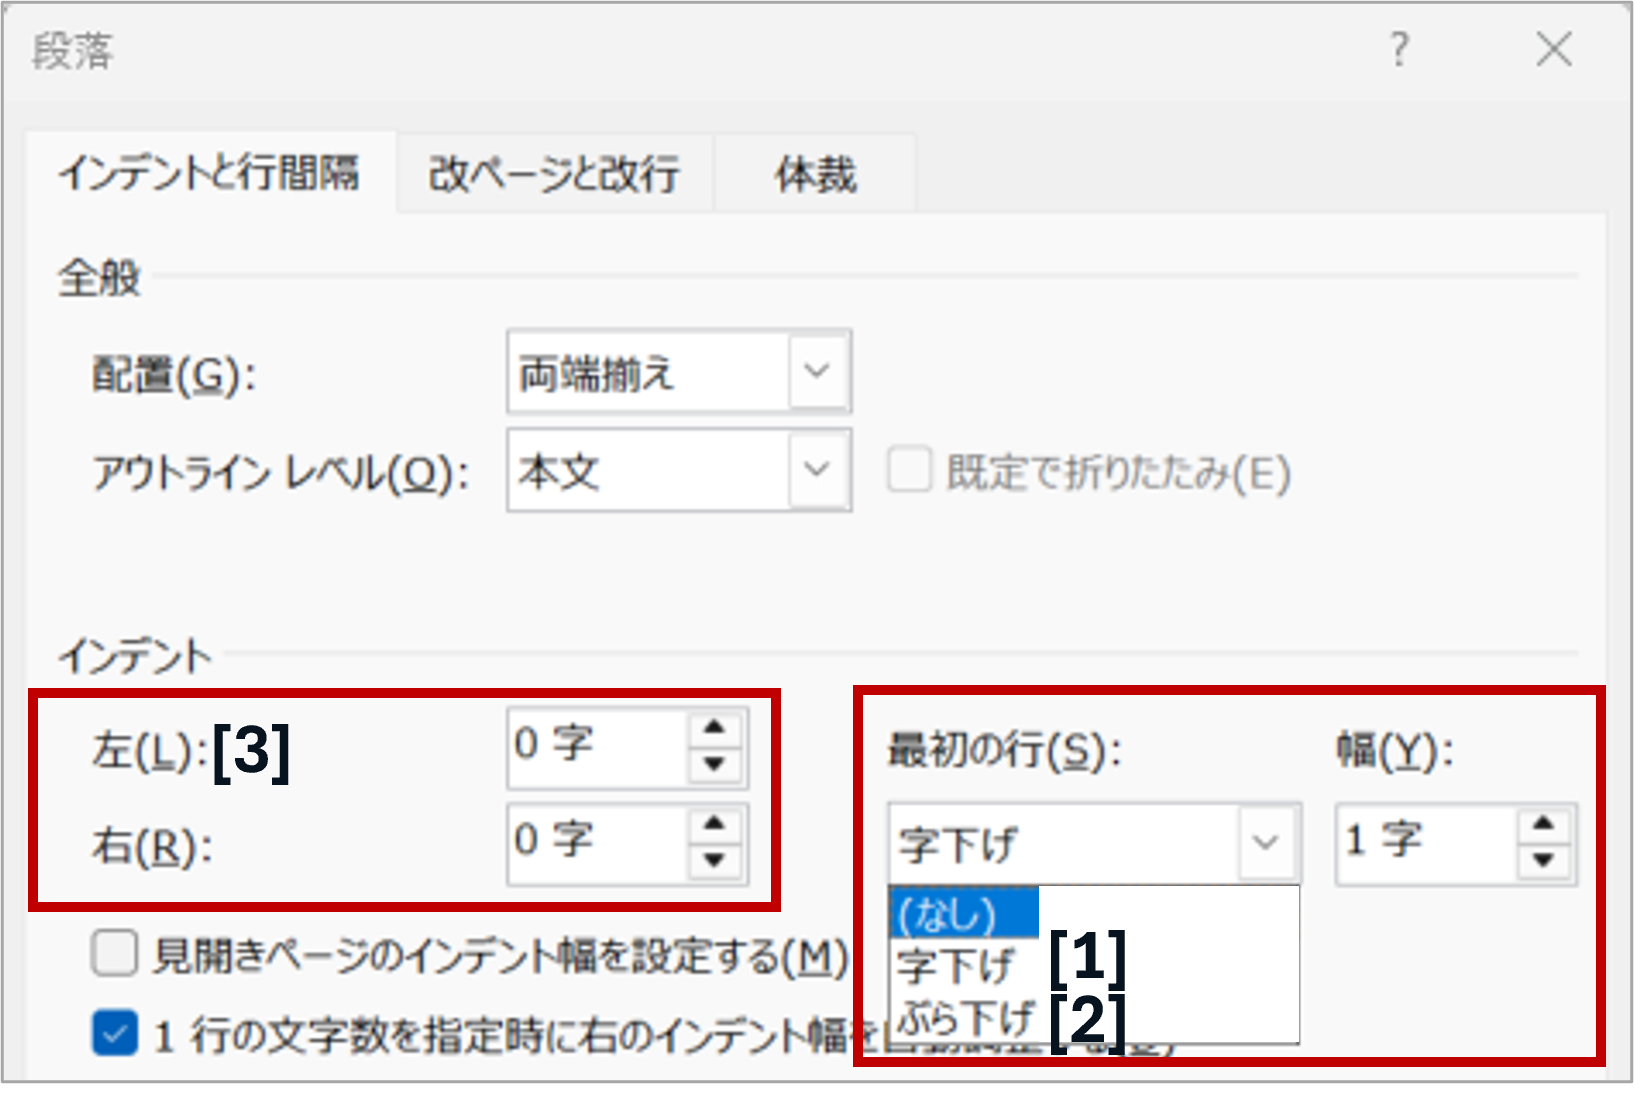Screen dimensions: 1634x1109
Task: Select 字下げ option in the list
Action: [x=955, y=966]
